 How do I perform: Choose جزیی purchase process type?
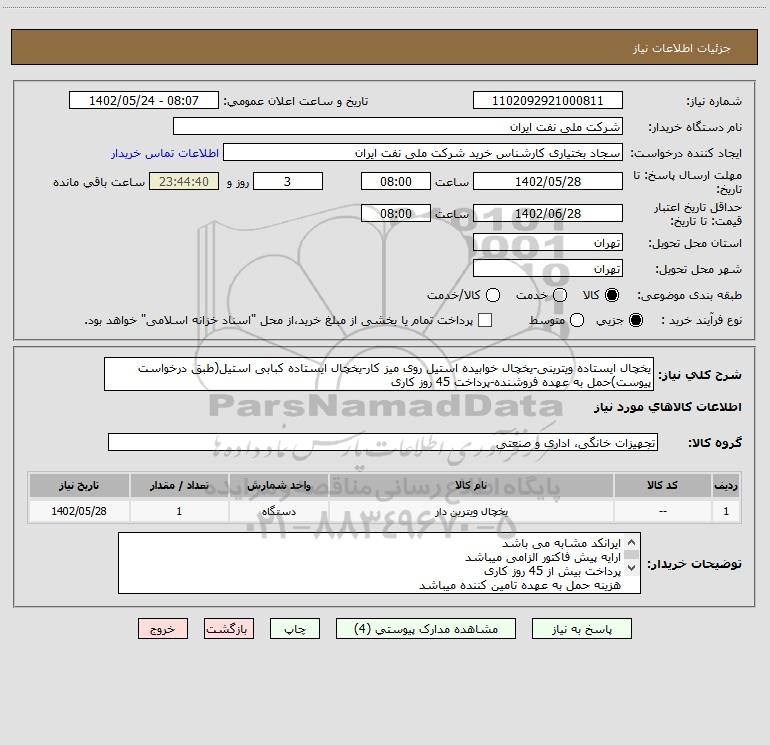coord(635,320)
